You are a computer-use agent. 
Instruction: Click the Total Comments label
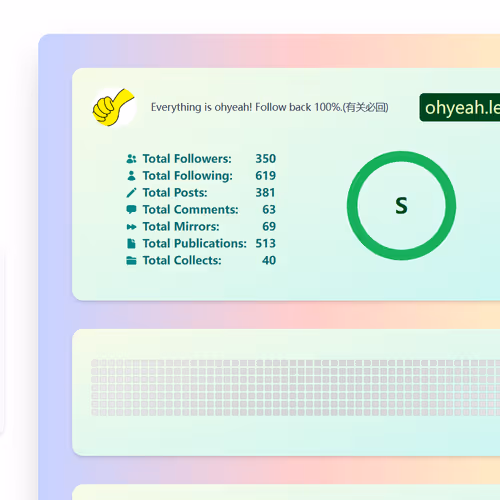190,210
